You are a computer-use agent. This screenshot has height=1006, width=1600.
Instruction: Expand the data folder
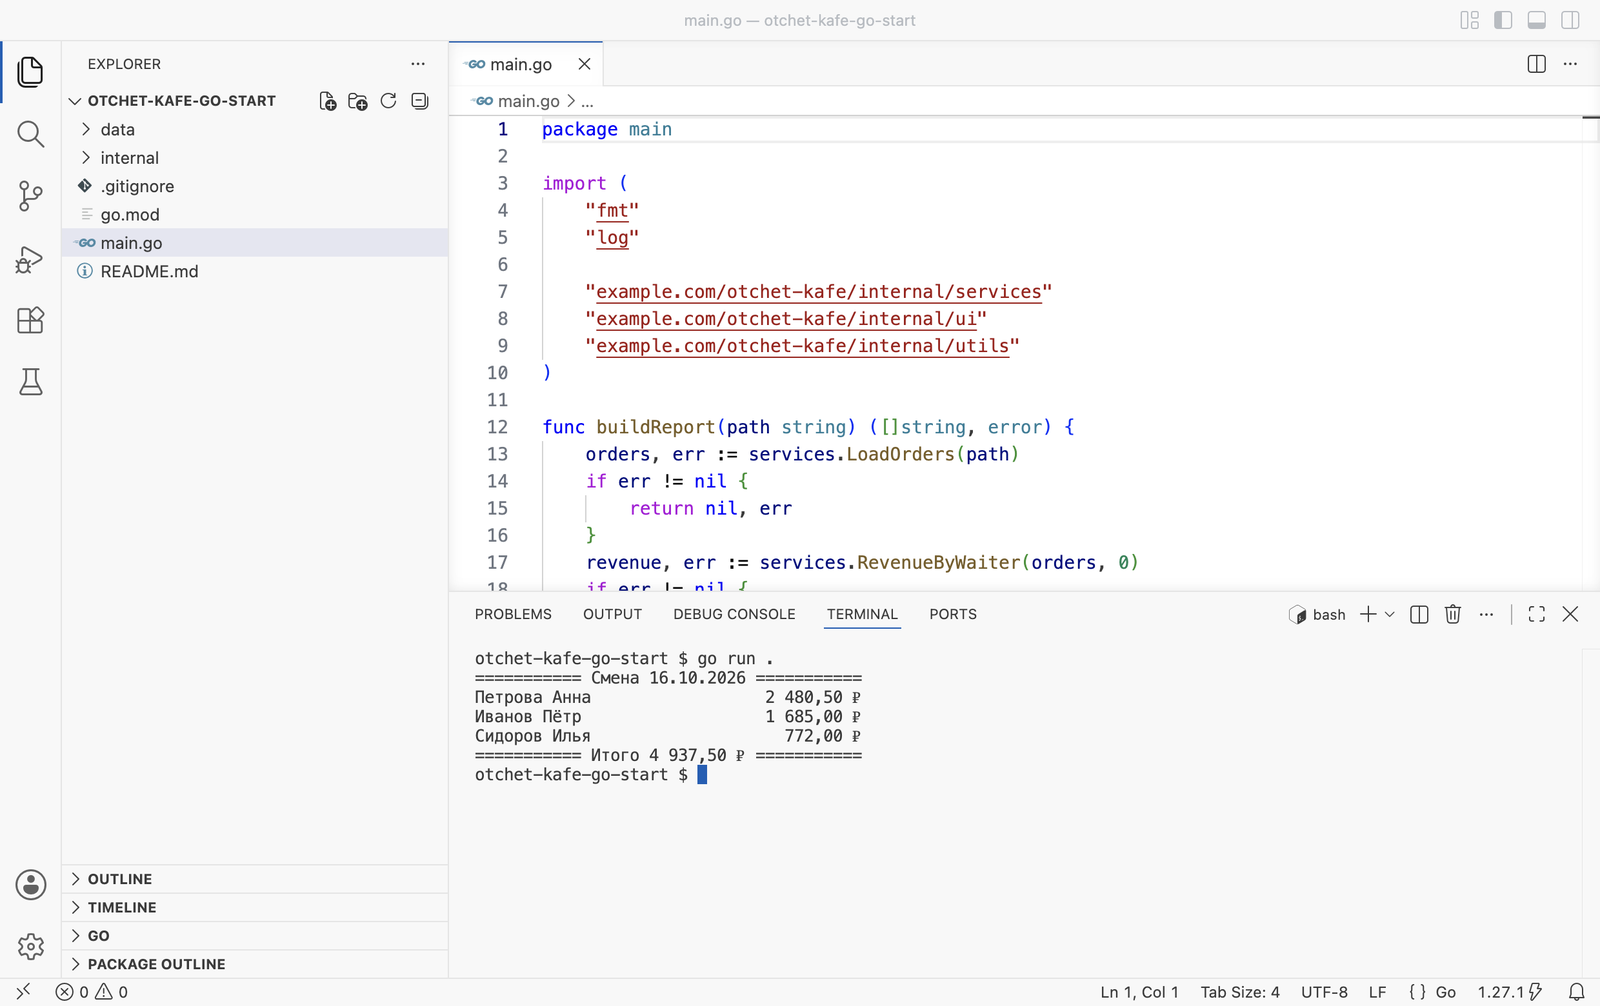pyautogui.click(x=255, y=129)
